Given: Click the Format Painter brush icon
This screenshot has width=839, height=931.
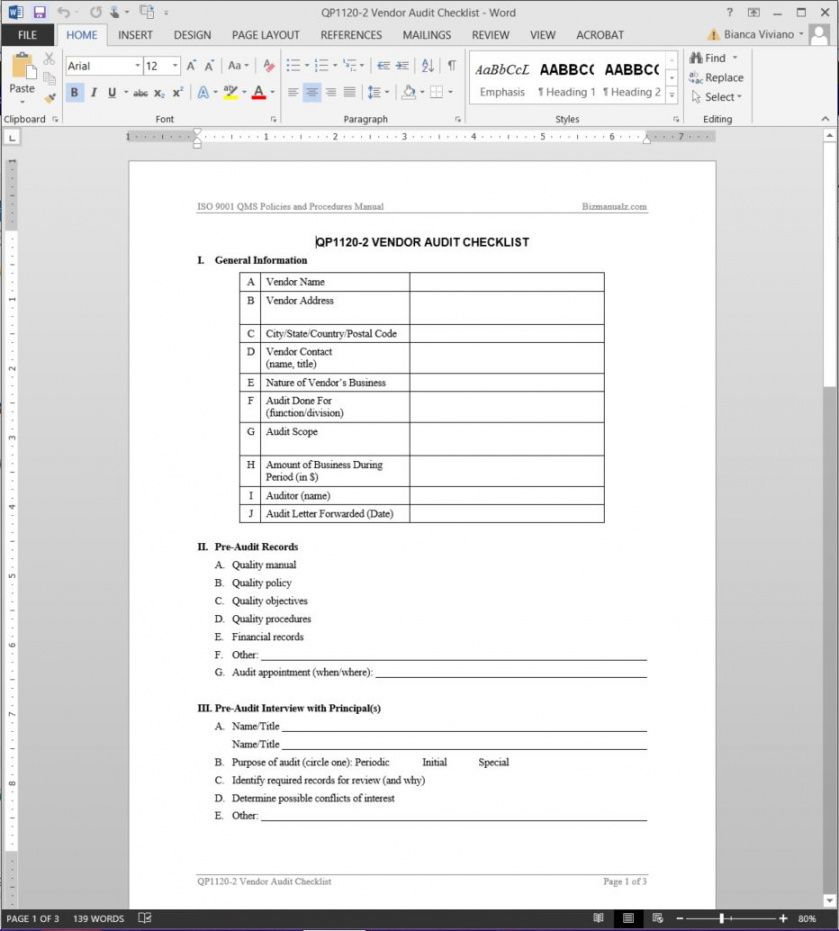Looking at the screenshot, I should (x=49, y=97).
